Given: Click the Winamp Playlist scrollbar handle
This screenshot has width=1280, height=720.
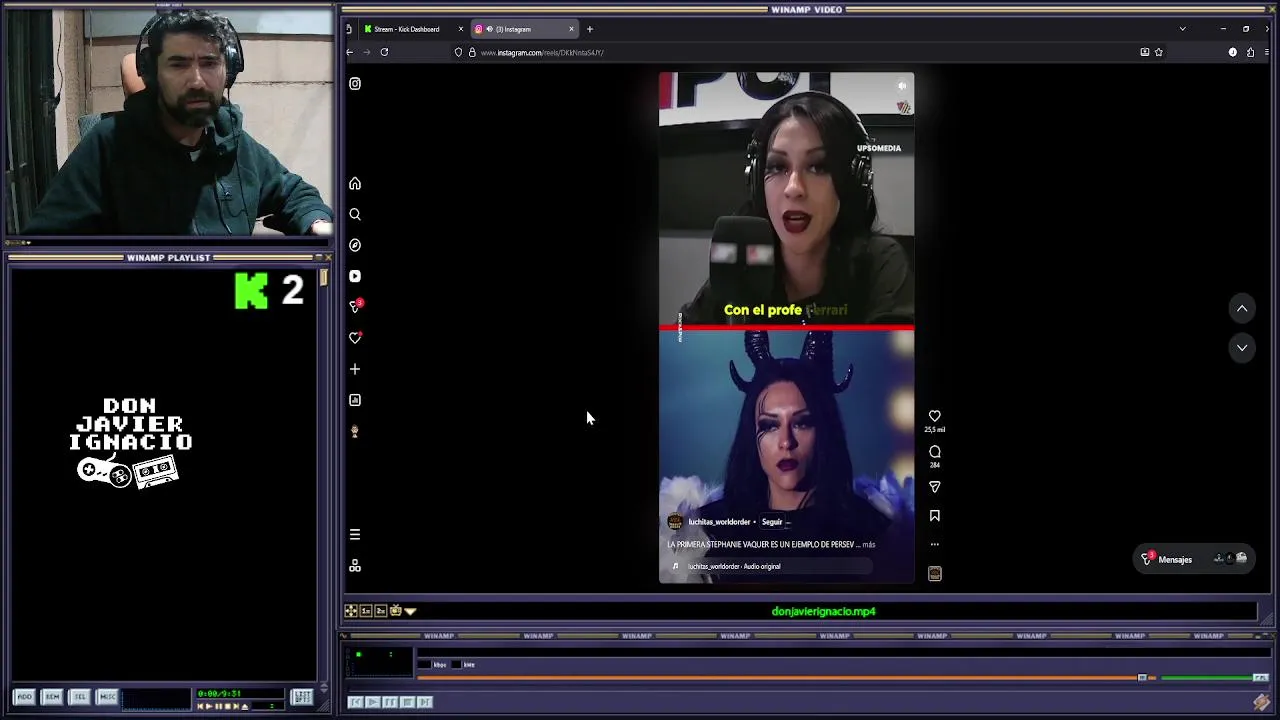Looking at the screenshot, I should tap(324, 278).
